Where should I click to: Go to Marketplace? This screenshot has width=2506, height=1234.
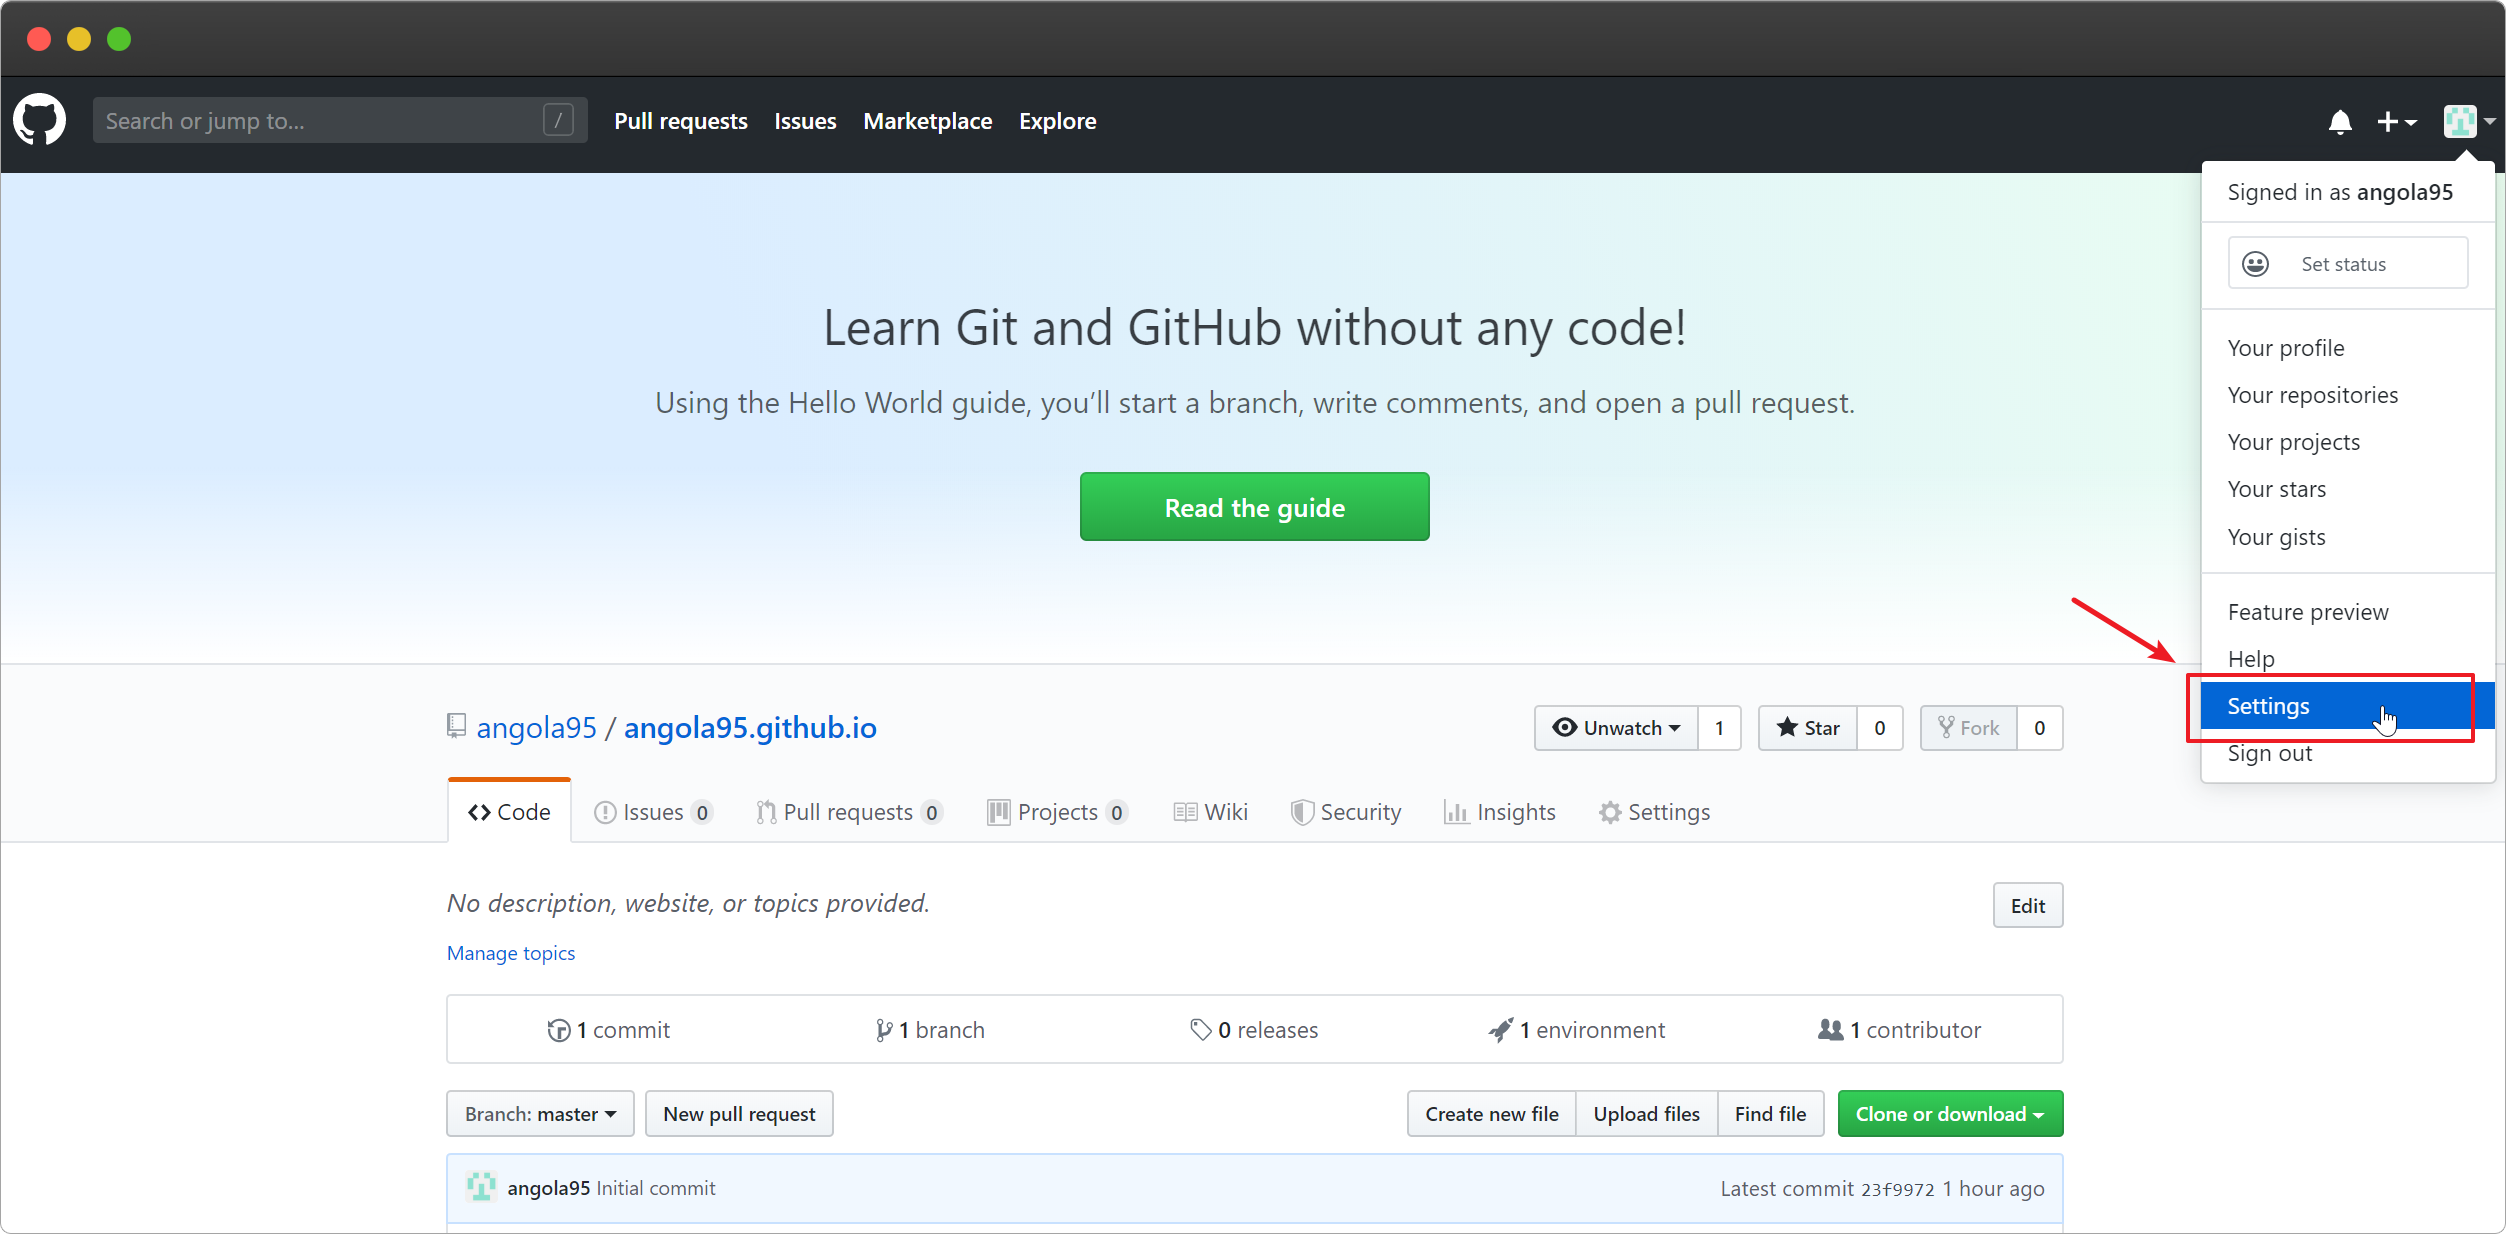pyautogui.click(x=928, y=121)
